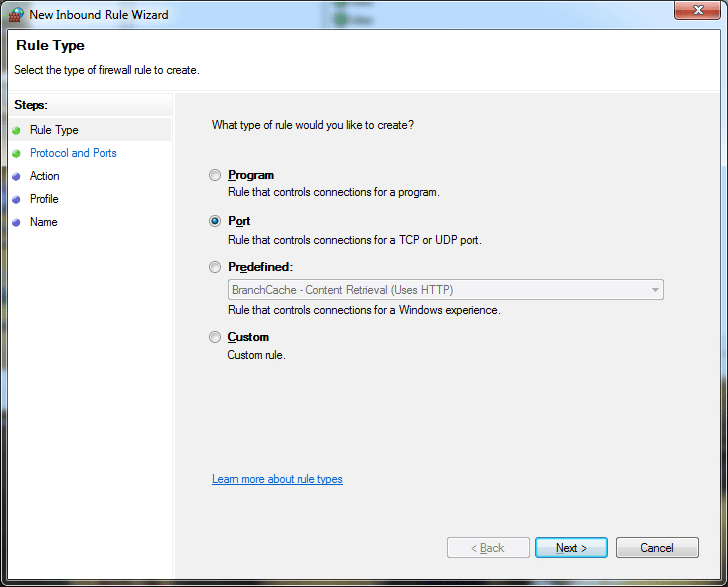
Task: Click the Next button
Action: pos(571,548)
